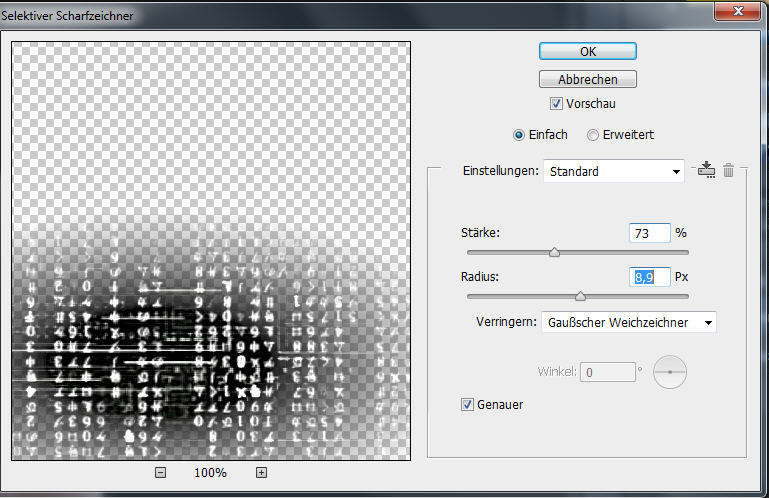
Task: Delete the preset using the trash icon
Action: pyautogui.click(x=729, y=170)
